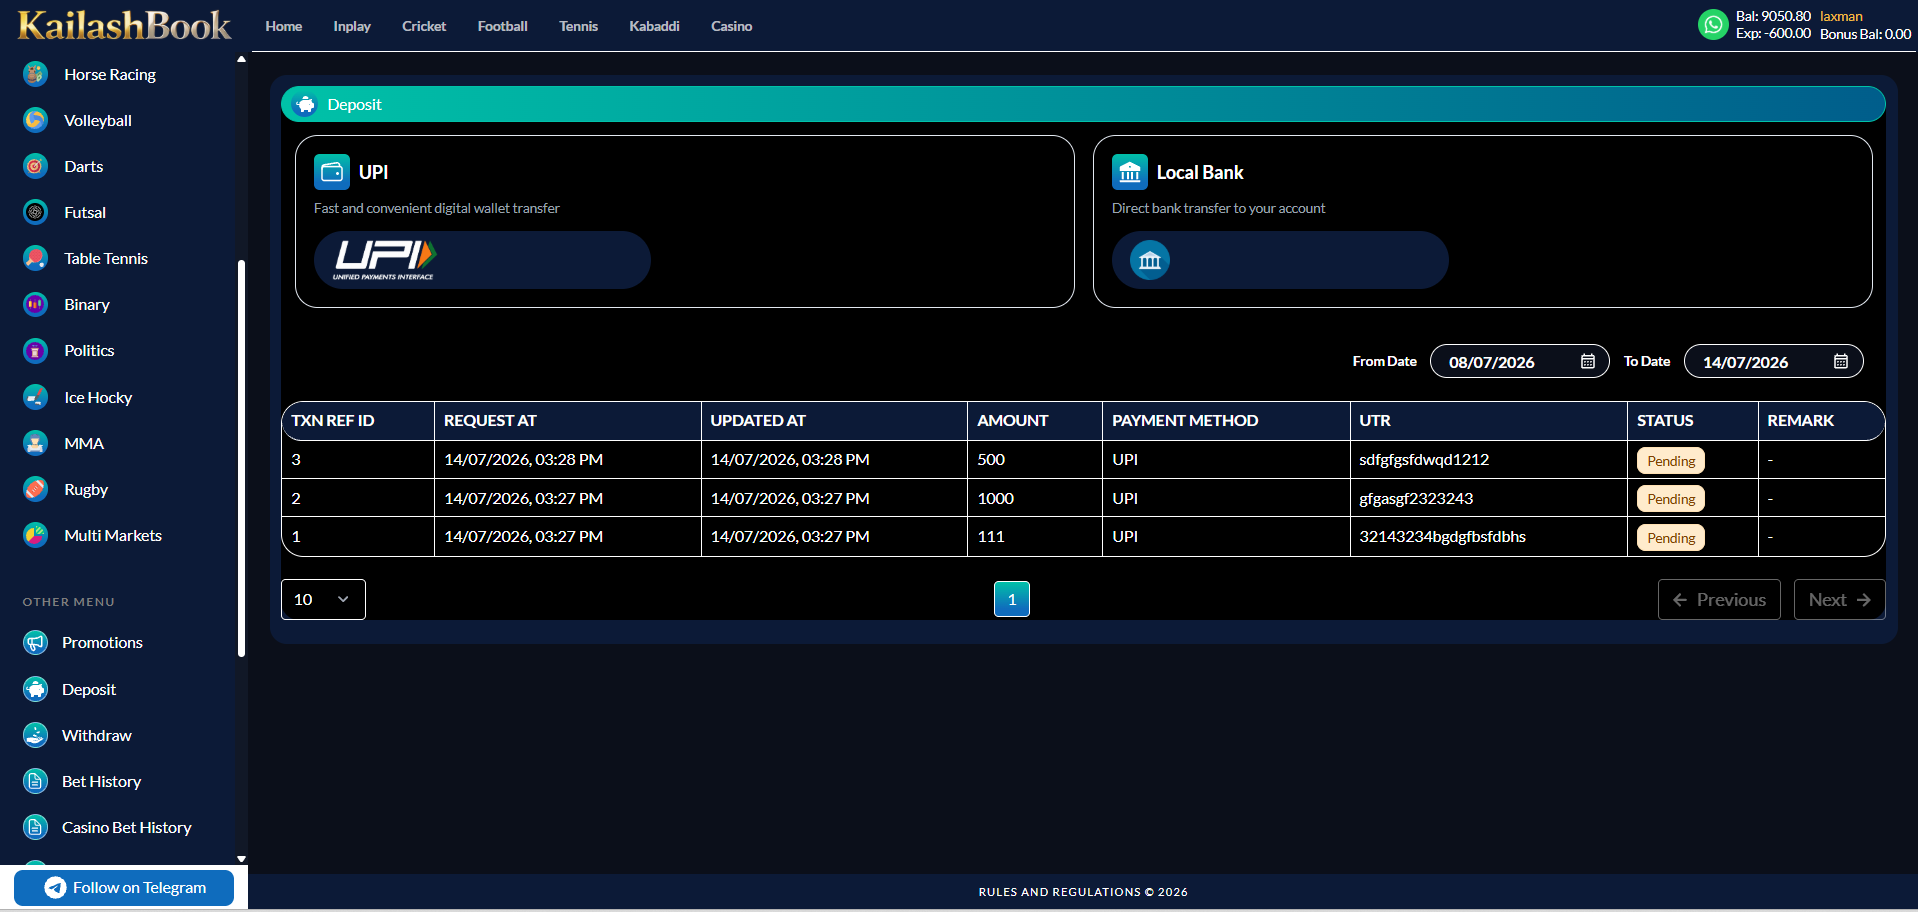This screenshot has width=1918, height=912.
Task: Click UTR sdfgfgsfdwqd1212
Action: [x=1424, y=459]
